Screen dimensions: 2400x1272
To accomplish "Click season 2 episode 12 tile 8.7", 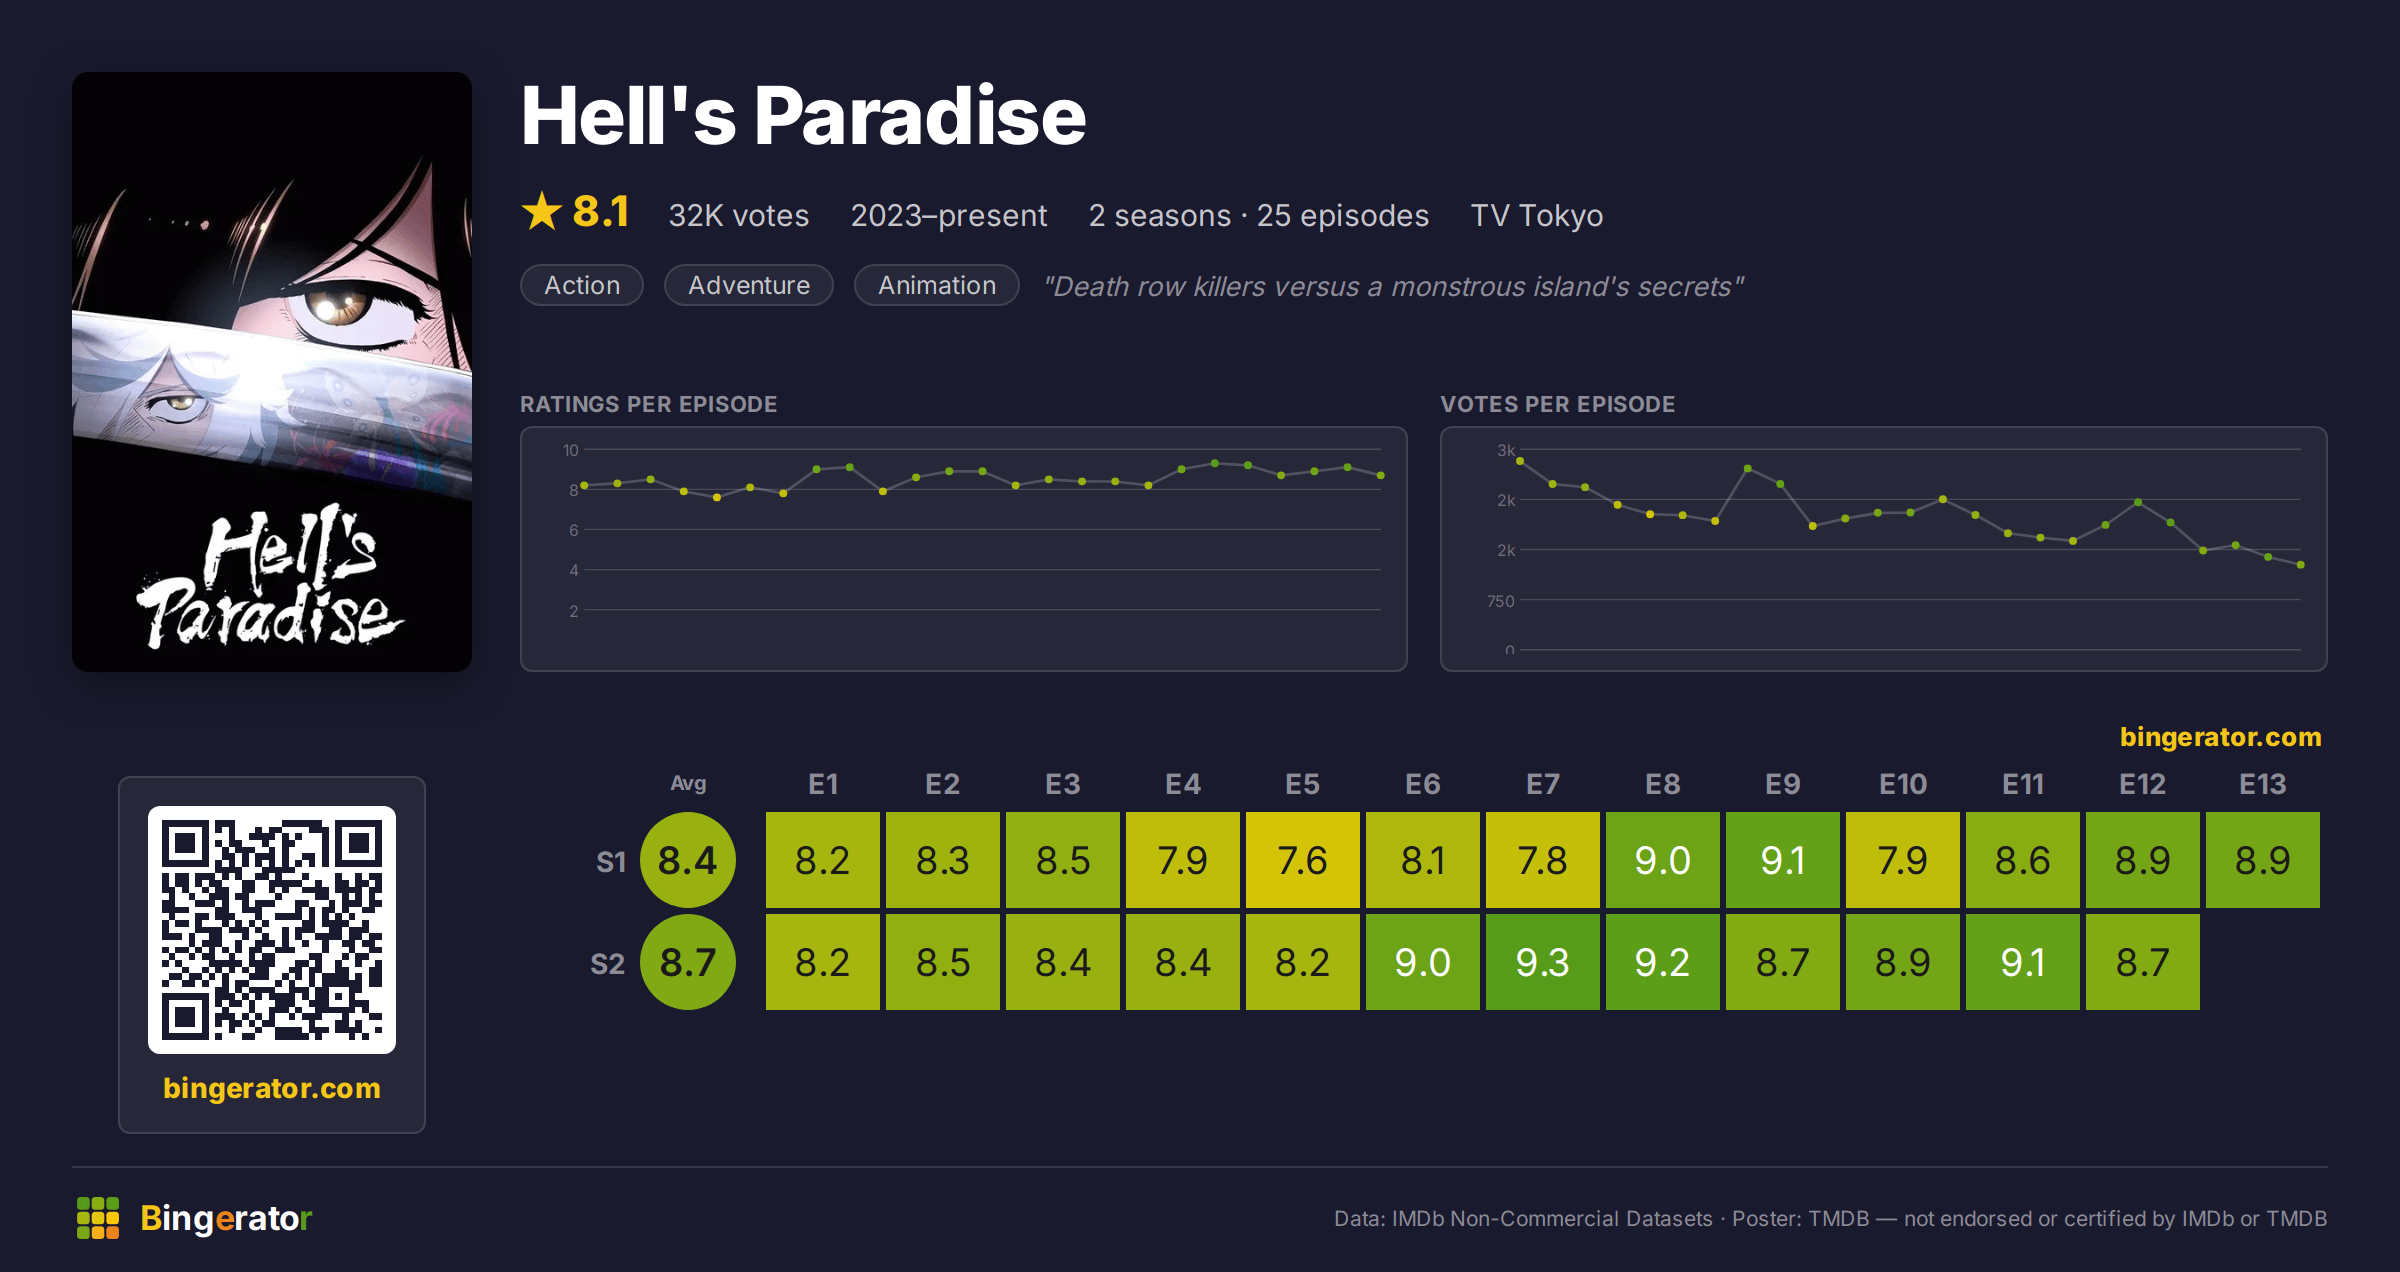I will (x=2143, y=962).
